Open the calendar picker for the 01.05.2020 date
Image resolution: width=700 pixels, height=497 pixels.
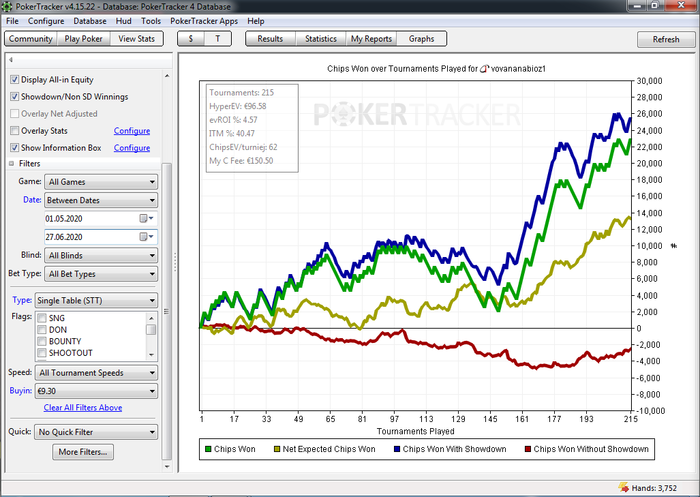pyautogui.click(x=146, y=218)
